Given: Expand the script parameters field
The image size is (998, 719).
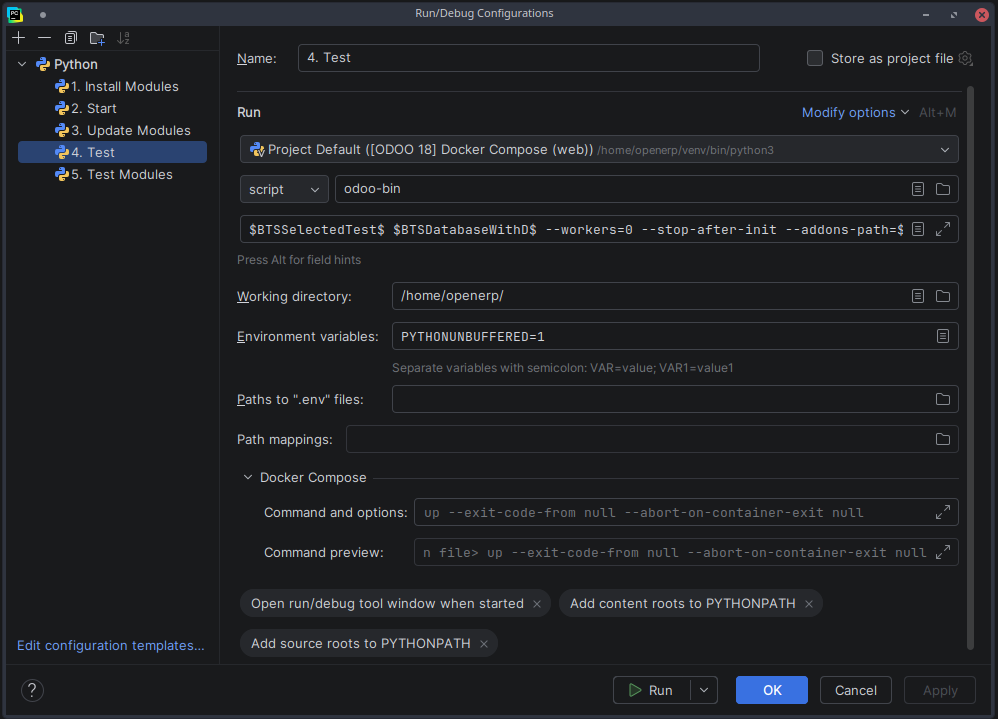Looking at the screenshot, I should coord(943,229).
